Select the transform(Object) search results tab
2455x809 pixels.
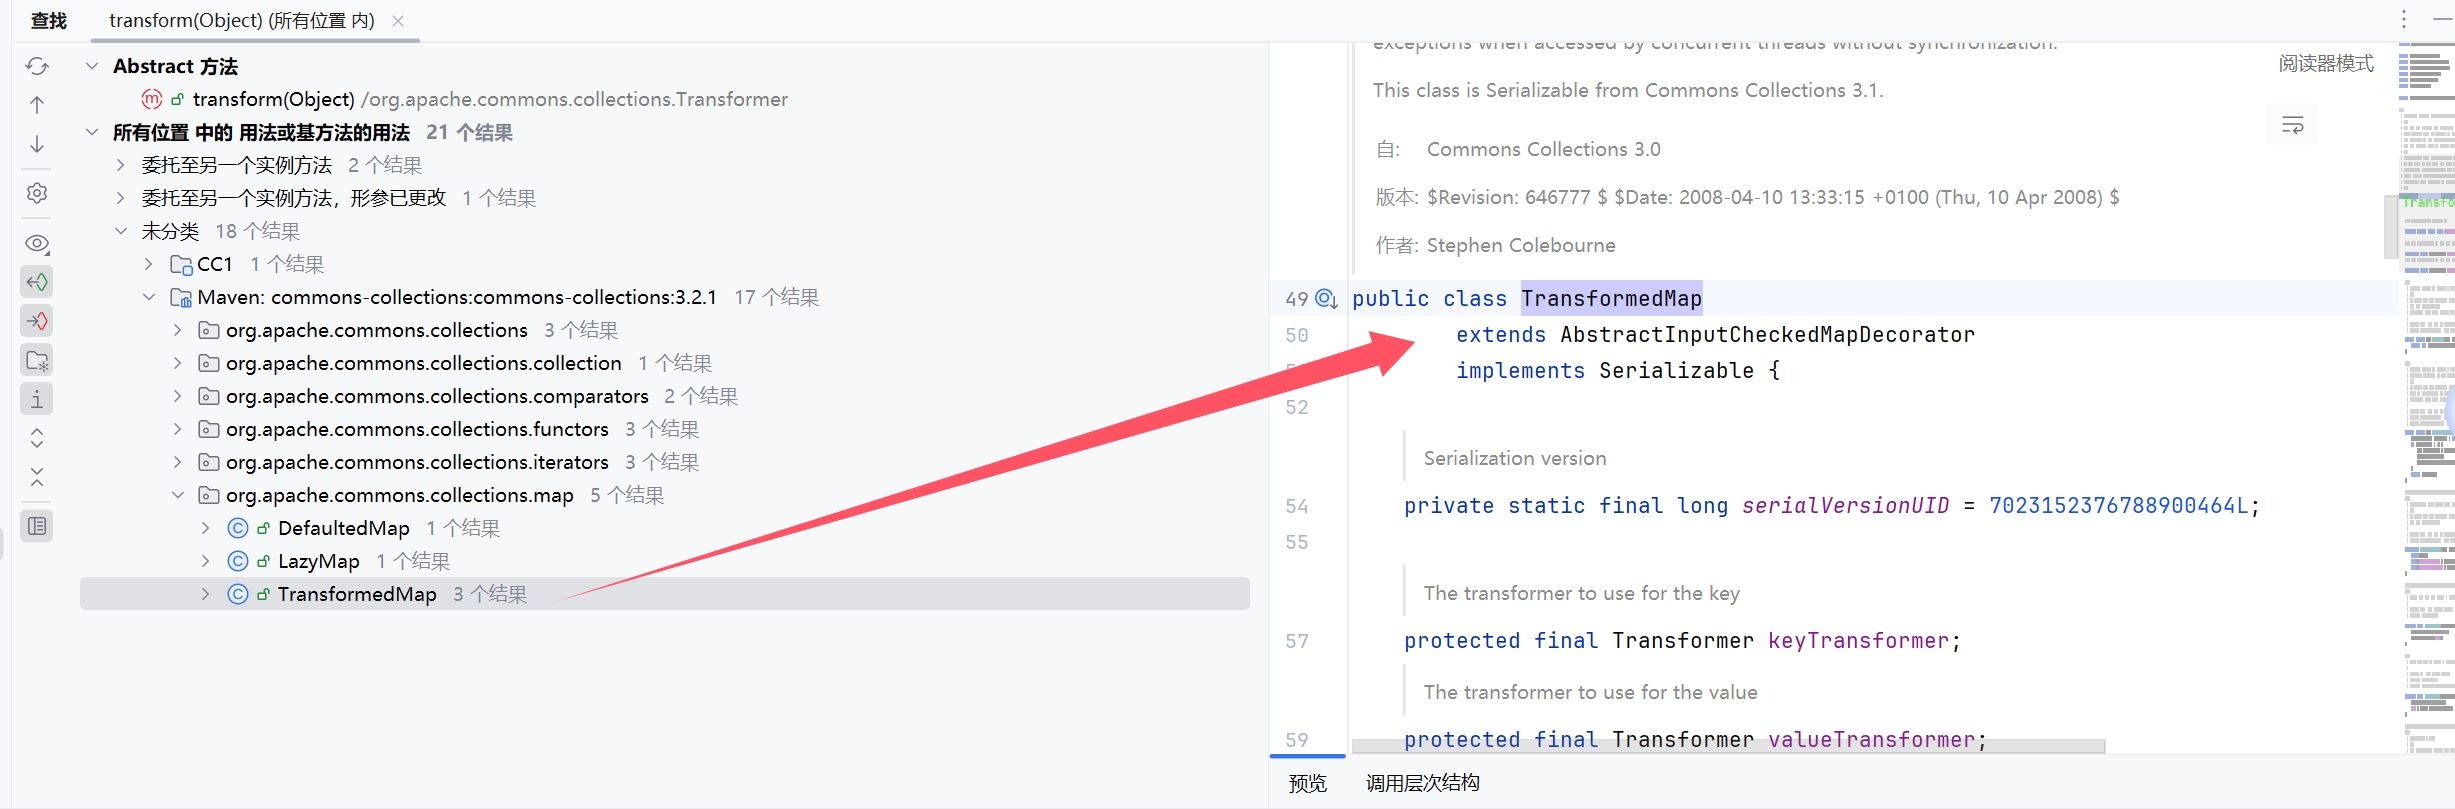241,21
